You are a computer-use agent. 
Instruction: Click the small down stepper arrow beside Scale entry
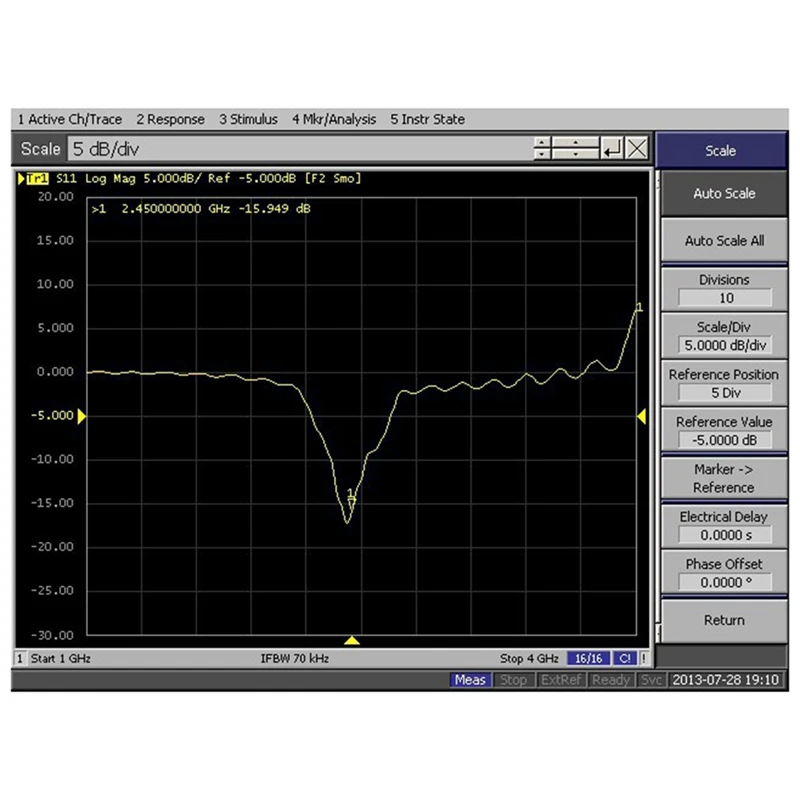[x=541, y=156]
